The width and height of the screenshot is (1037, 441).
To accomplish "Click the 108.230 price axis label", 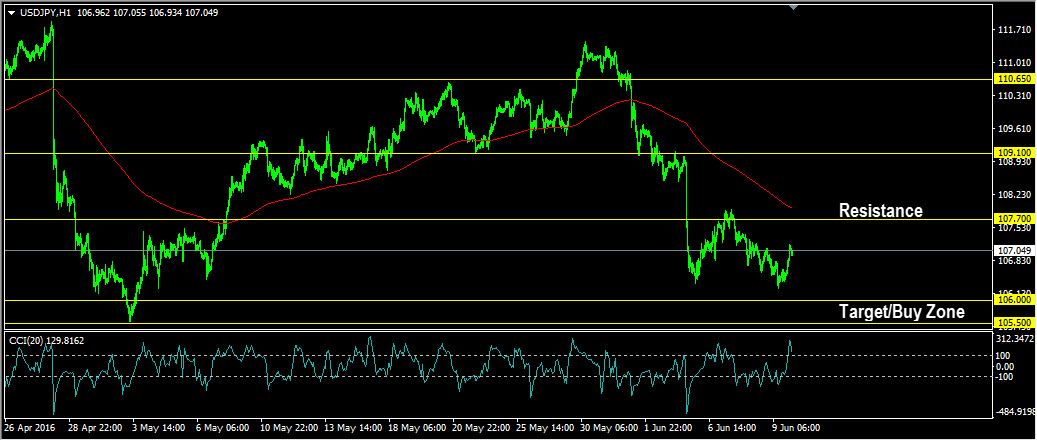I will (x=1015, y=195).
